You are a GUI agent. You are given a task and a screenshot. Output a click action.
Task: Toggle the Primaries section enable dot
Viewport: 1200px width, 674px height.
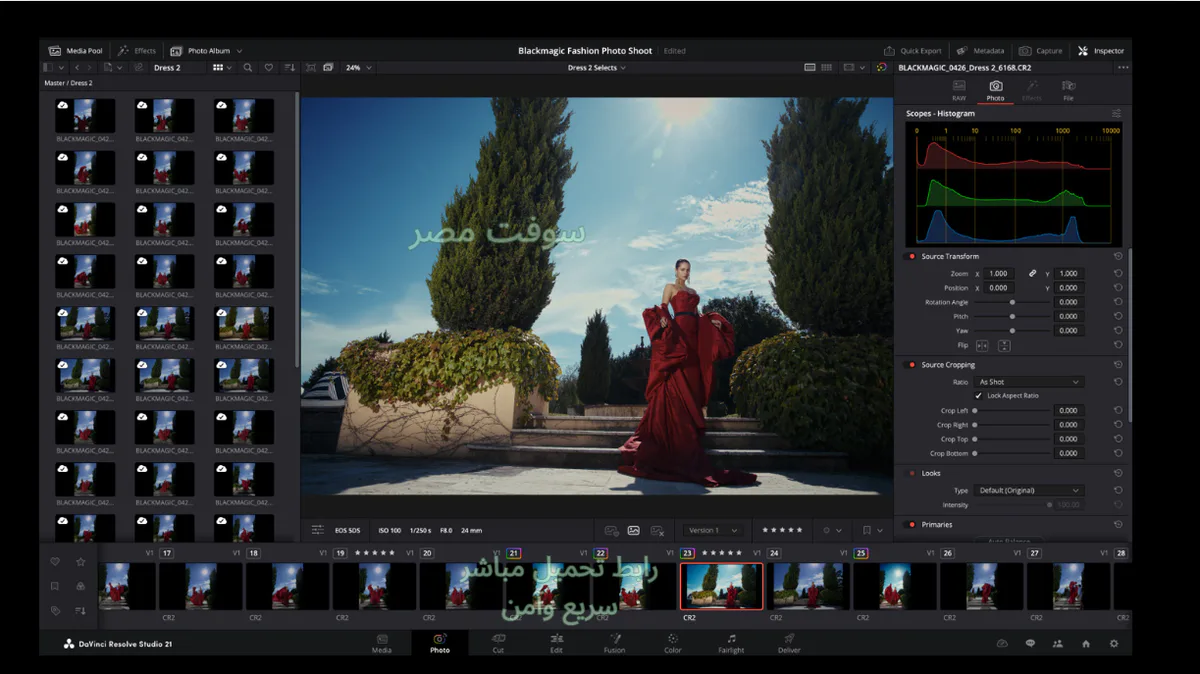coord(911,524)
